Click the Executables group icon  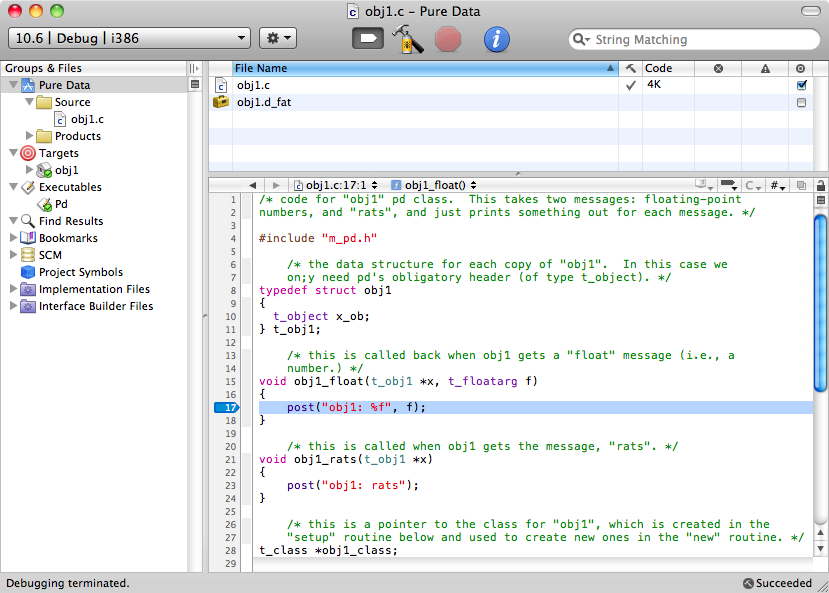point(27,187)
